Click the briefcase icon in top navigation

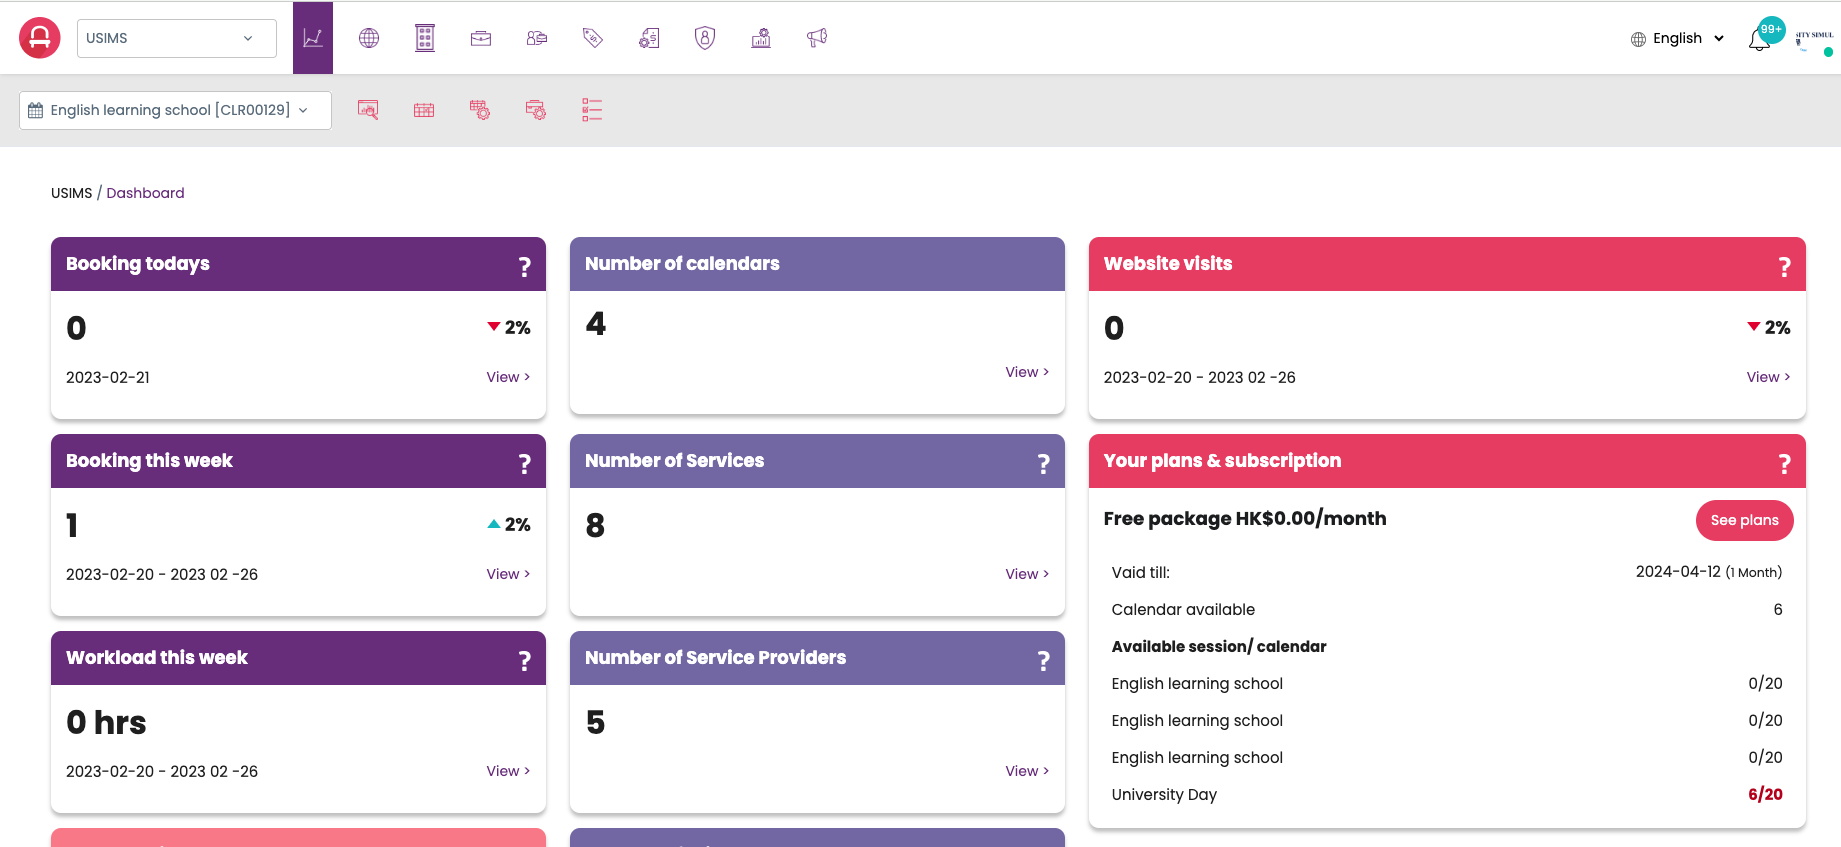point(481,38)
